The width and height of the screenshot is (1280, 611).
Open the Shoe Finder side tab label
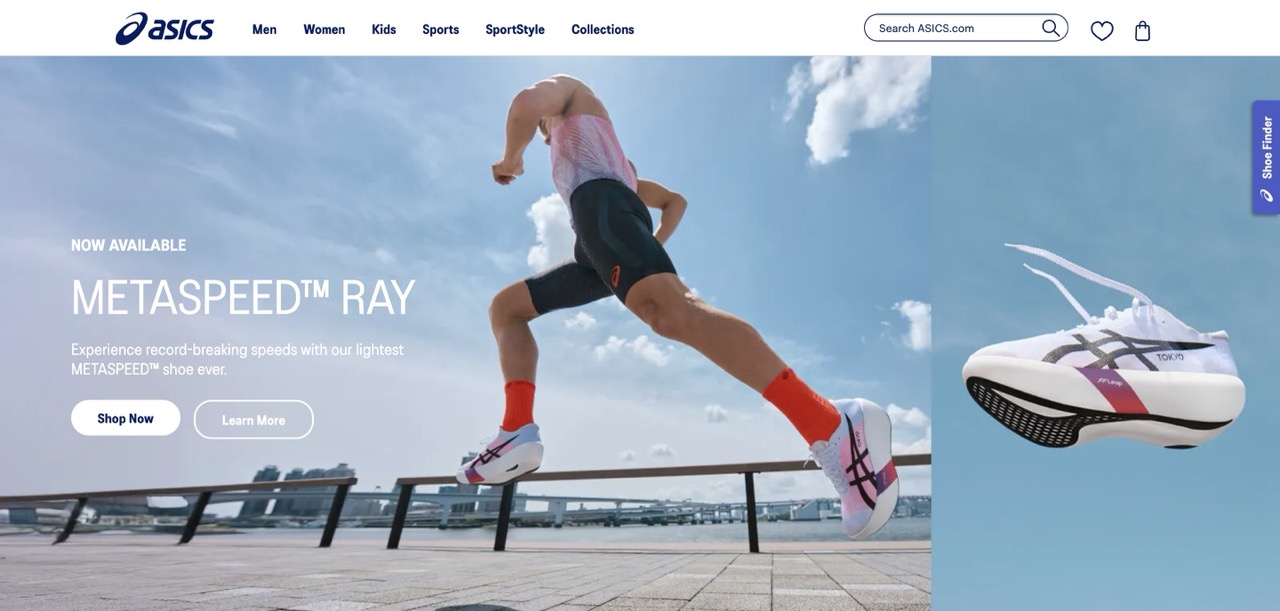pyautogui.click(x=1266, y=147)
